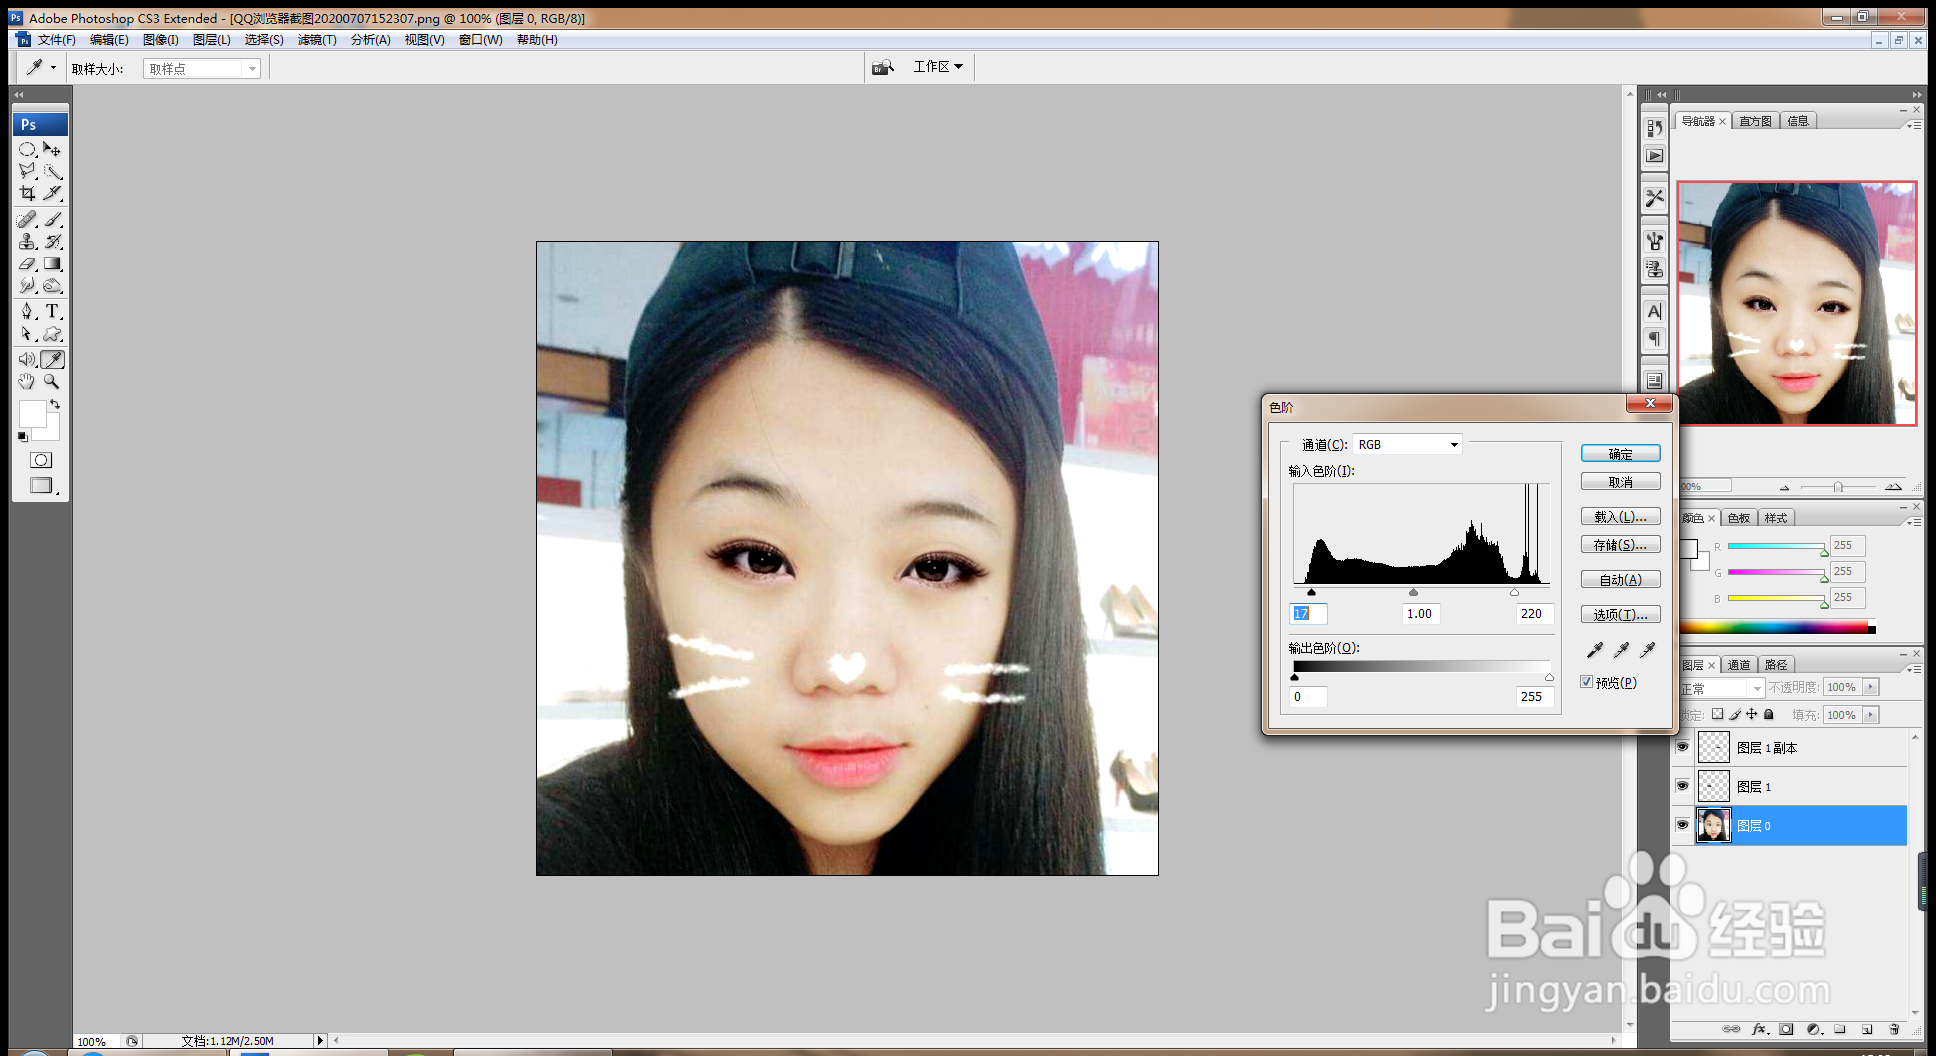Viewport: 1936px width, 1056px height.
Task: Select the Custom Shape tool
Action: pos(53,334)
